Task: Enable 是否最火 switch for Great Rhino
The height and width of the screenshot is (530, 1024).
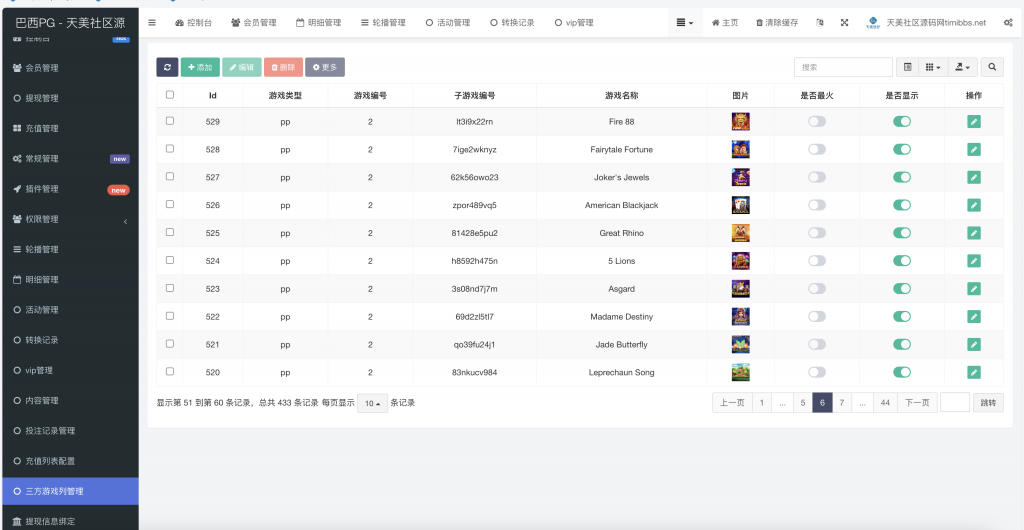Action: [817, 233]
